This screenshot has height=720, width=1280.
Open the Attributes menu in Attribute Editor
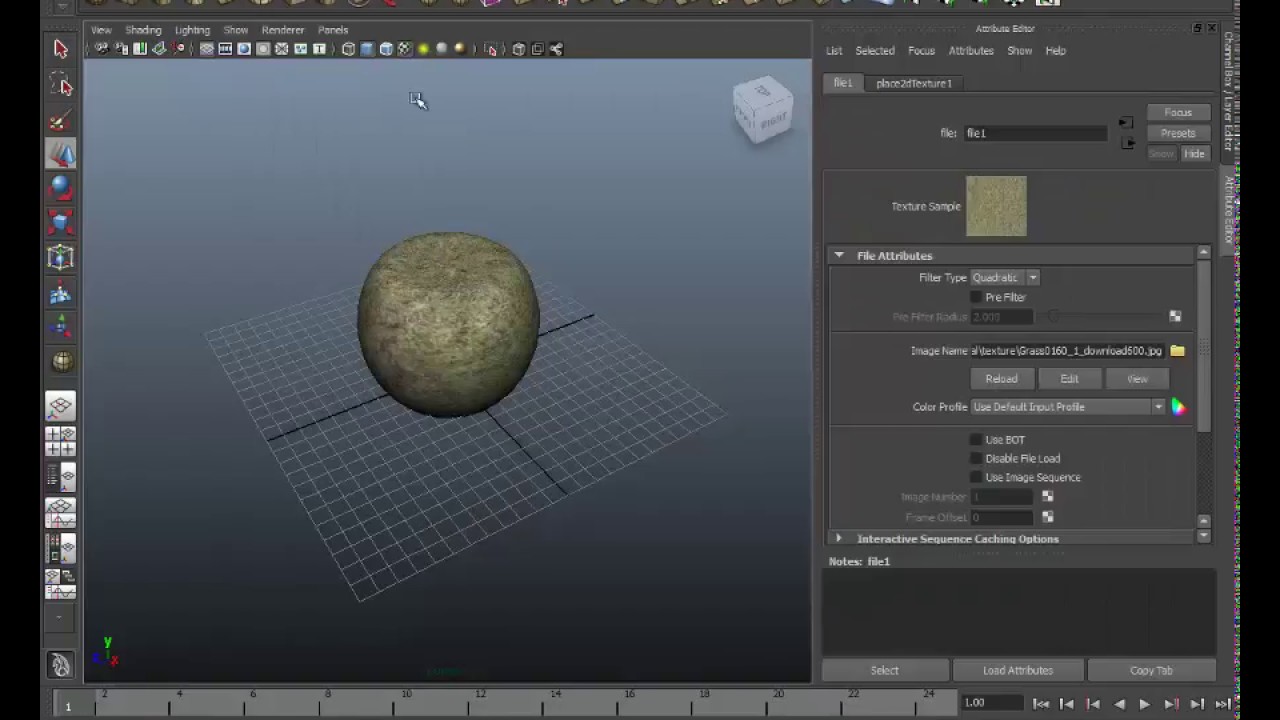[971, 51]
